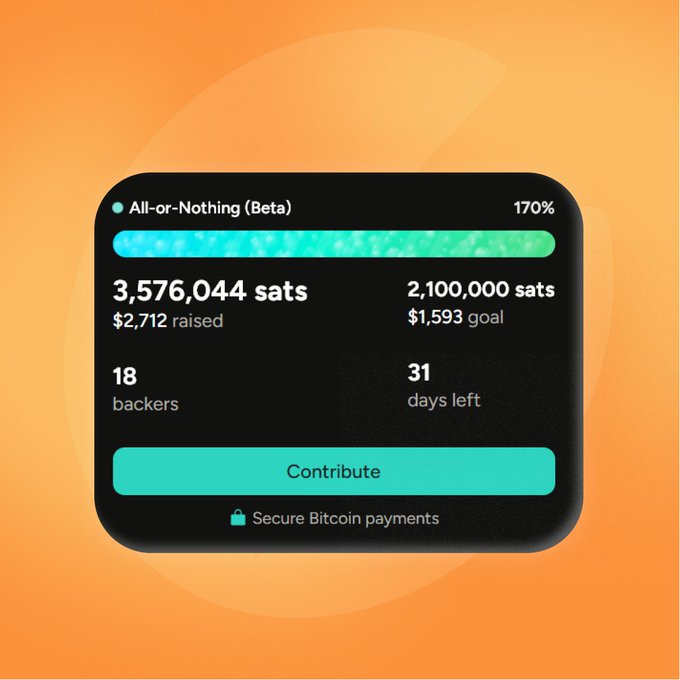Click the green lock icon
Viewport: 680px width, 680px height.
click(238, 518)
